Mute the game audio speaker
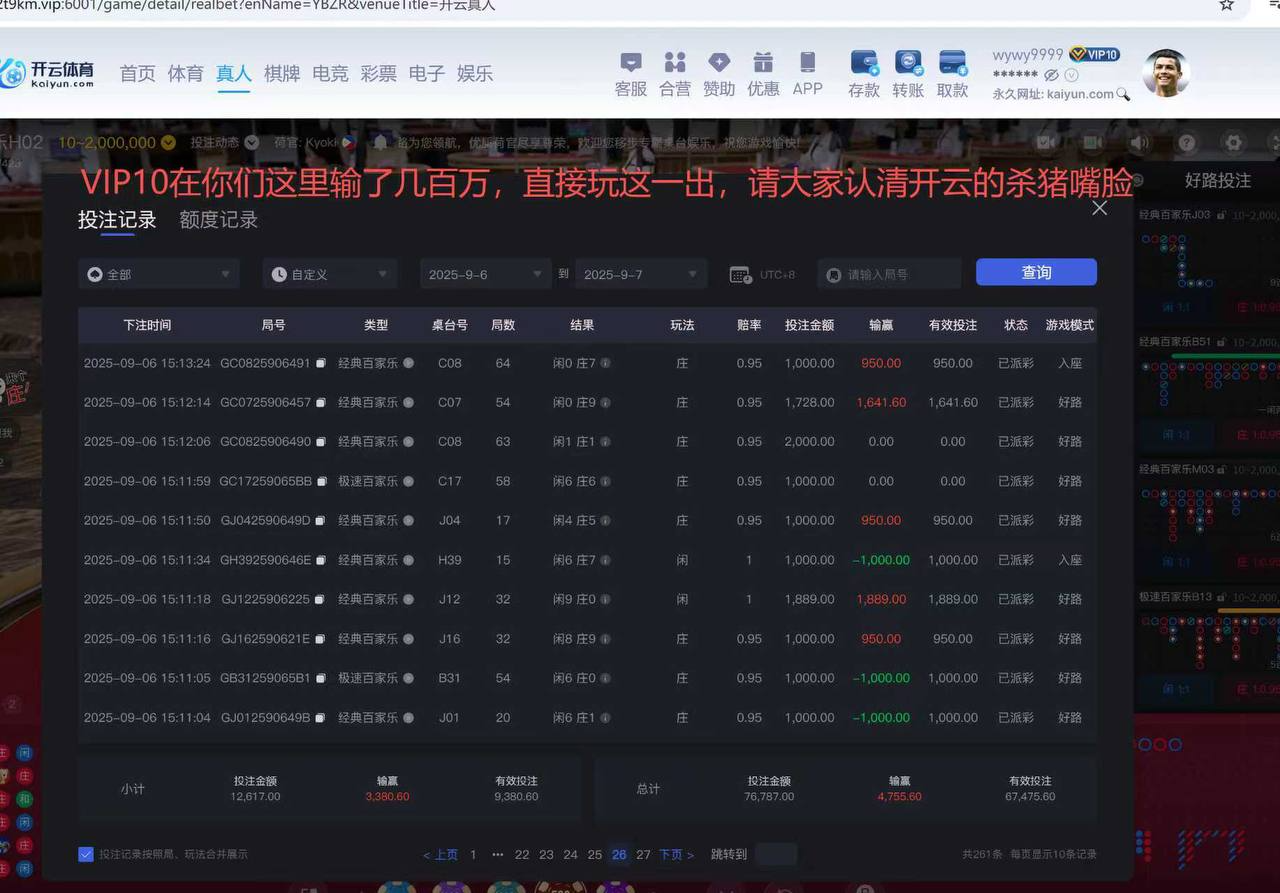 click(x=1141, y=142)
